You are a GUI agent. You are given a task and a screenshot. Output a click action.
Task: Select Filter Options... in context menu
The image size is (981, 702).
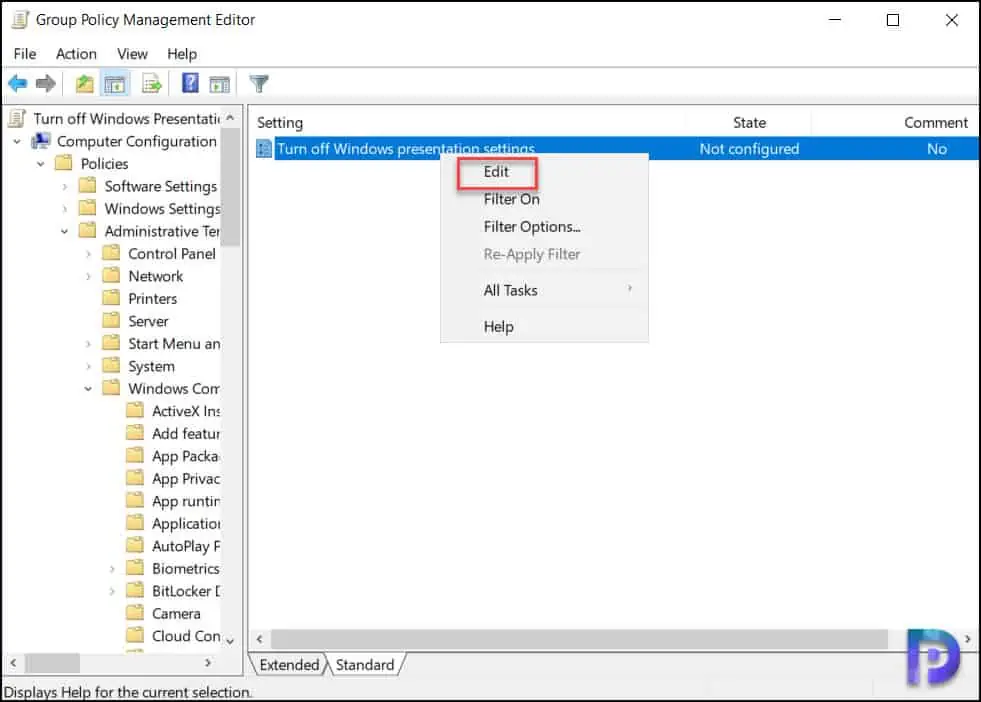click(x=544, y=226)
